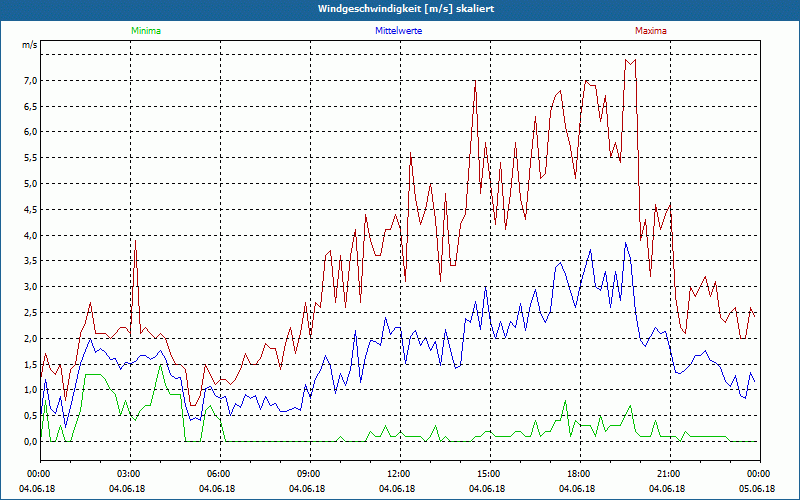Image resolution: width=800 pixels, height=500 pixels.
Task: Click the '03:00' time label
Action: click(x=130, y=474)
